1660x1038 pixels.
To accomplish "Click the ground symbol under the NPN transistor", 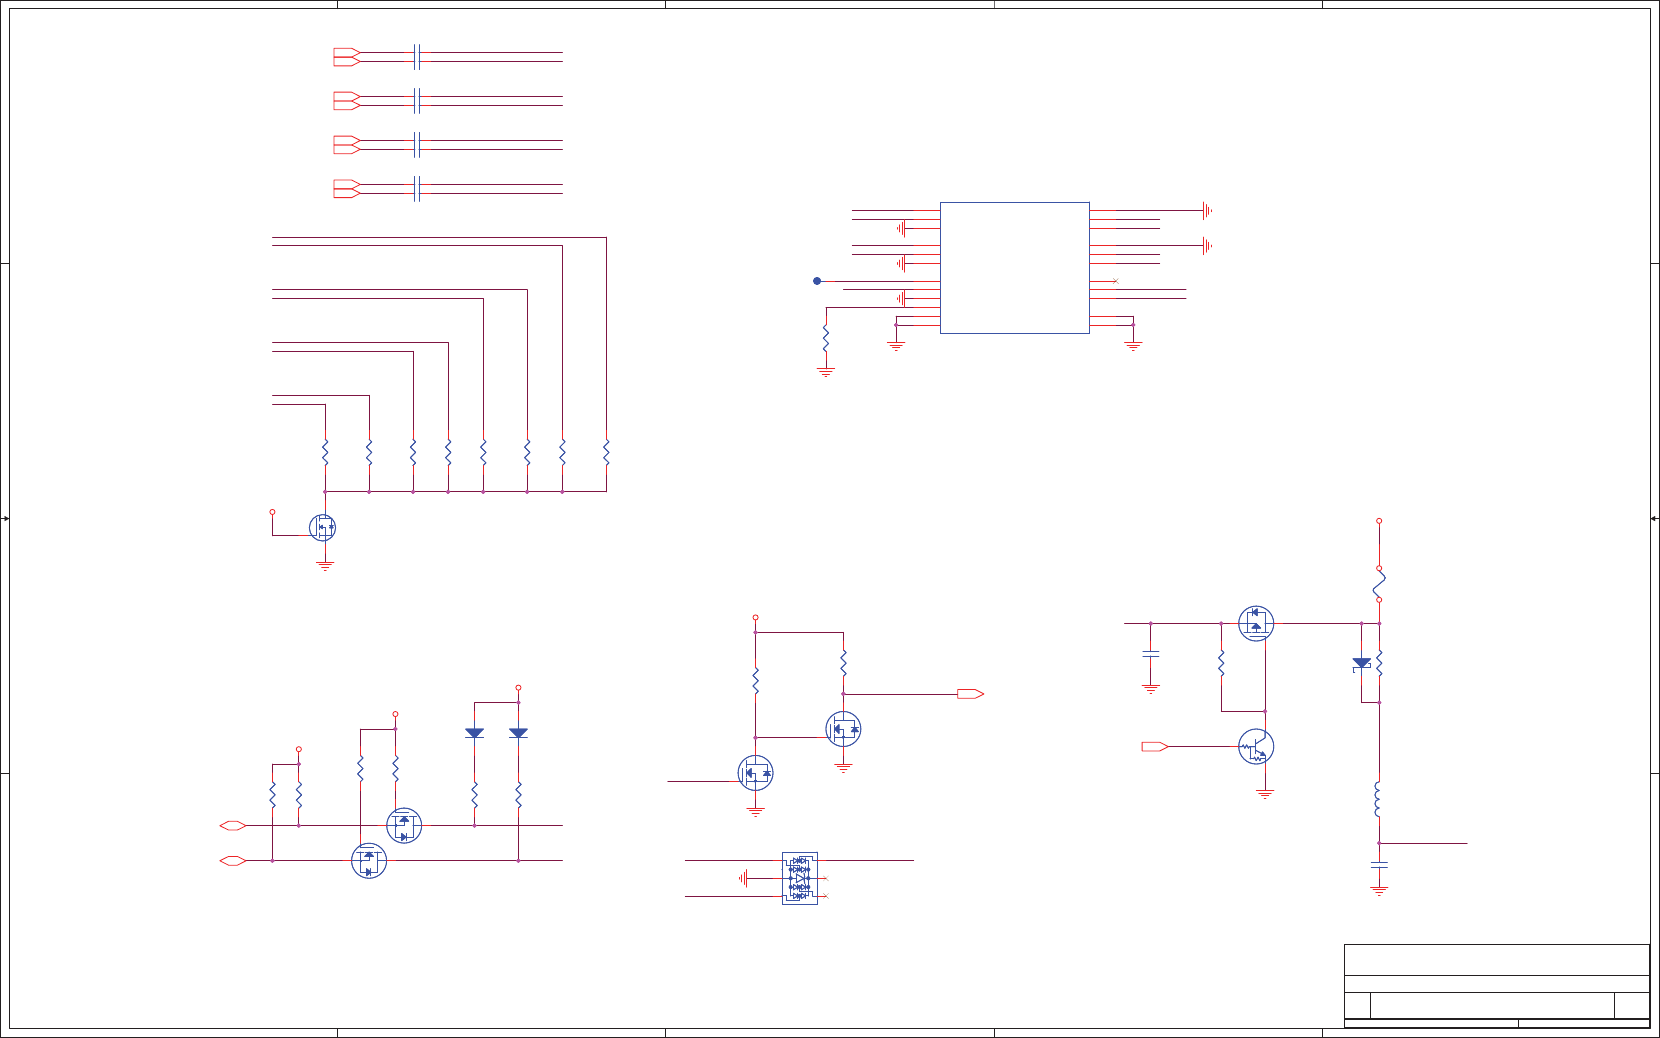I will tap(1265, 794).
